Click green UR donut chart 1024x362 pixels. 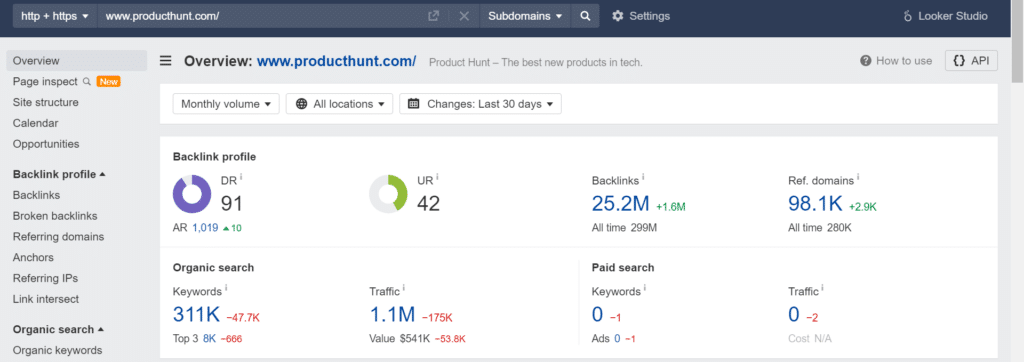(389, 194)
